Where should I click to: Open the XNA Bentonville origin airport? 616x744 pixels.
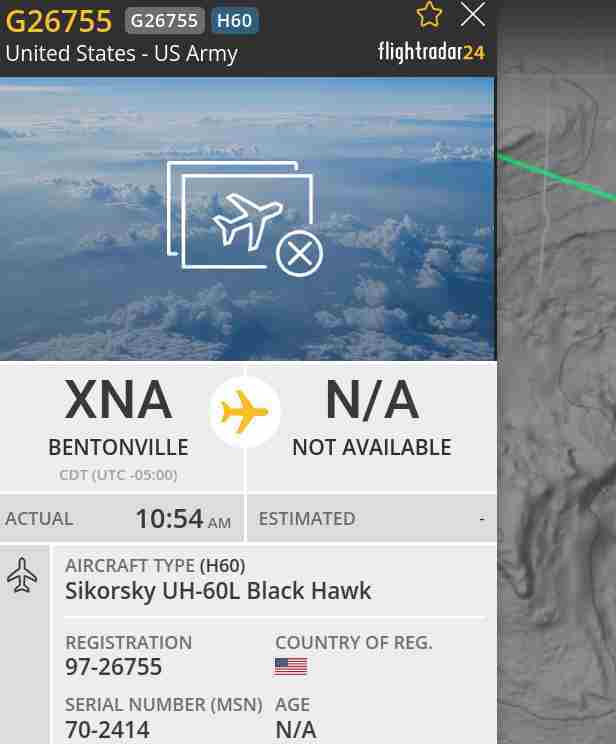click(x=119, y=418)
